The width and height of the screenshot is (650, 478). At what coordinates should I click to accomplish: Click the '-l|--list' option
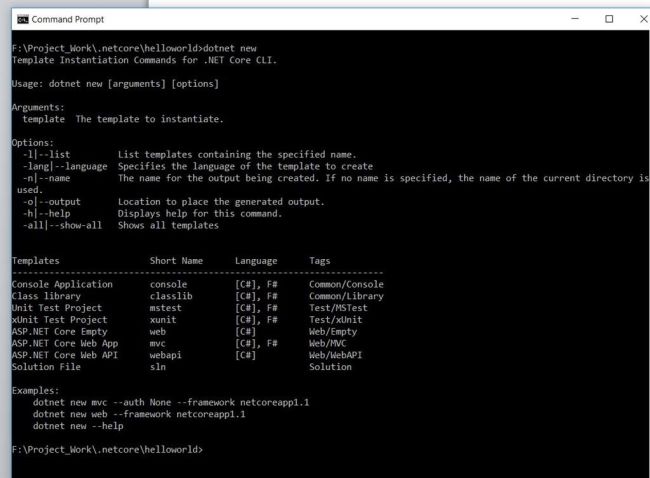tap(46, 155)
